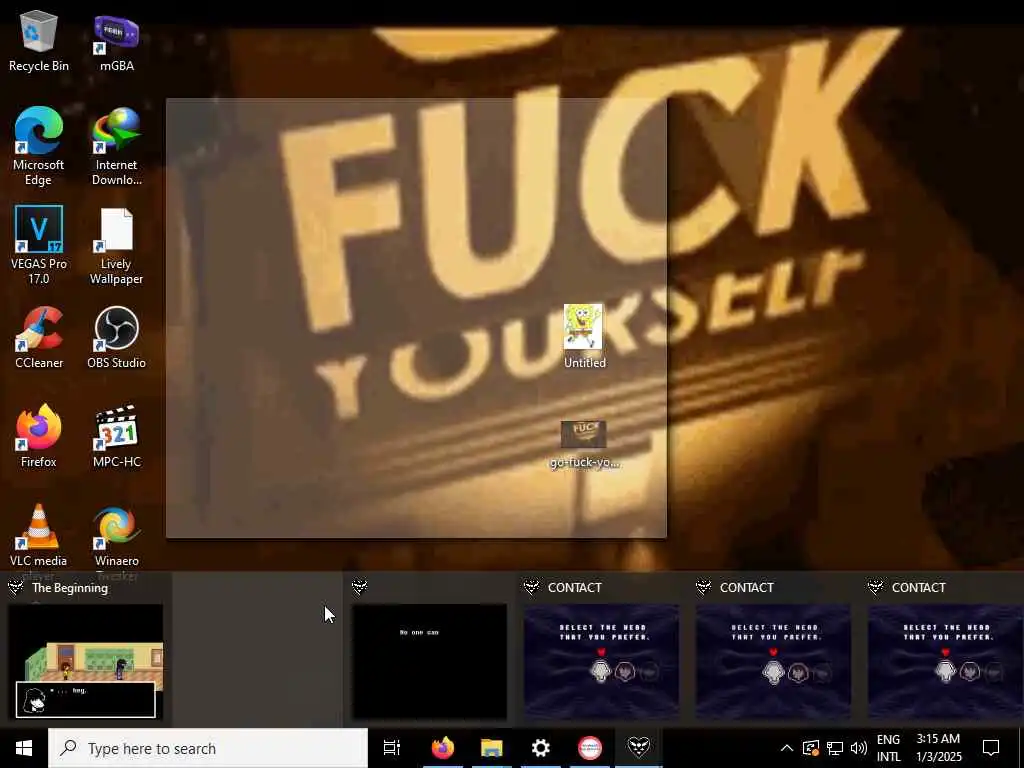Select the last CONTACT window preview
The width and height of the screenshot is (1024, 768).
pos(945,650)
